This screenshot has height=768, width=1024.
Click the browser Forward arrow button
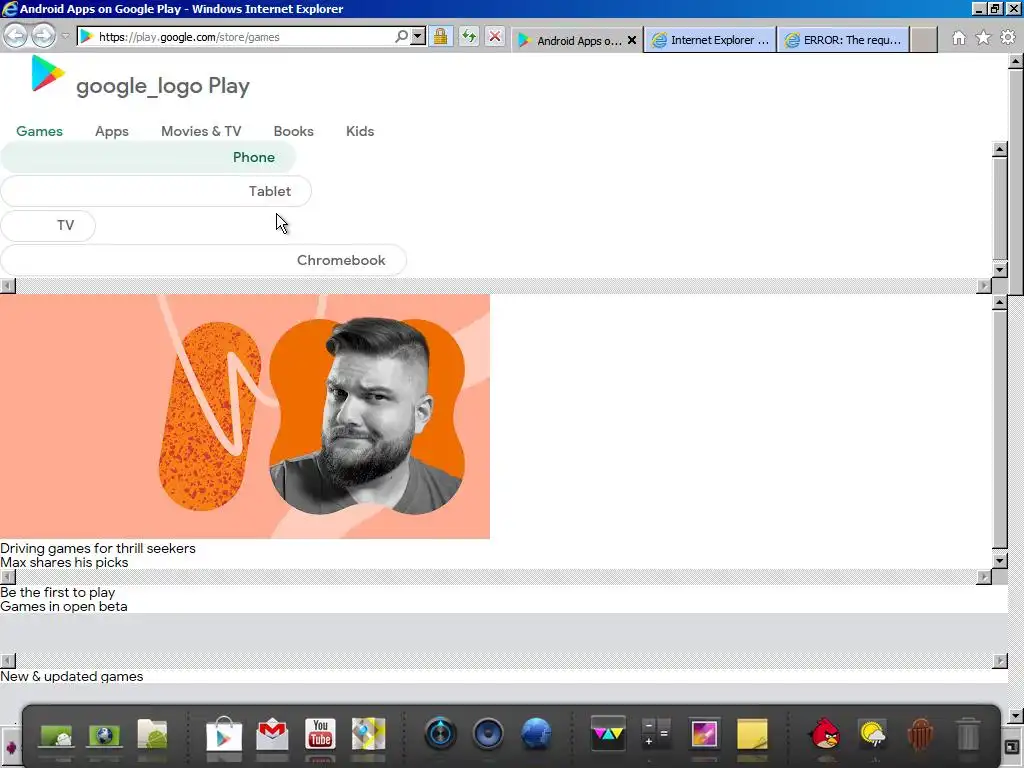tap(43, 36)
